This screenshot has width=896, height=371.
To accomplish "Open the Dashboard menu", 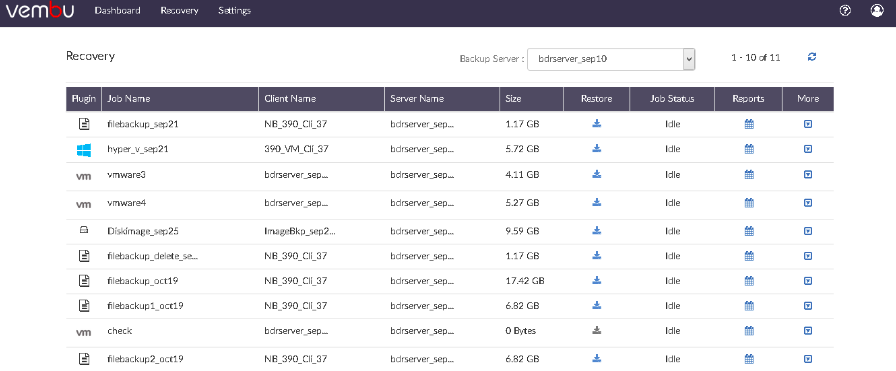I will [118, 11].
